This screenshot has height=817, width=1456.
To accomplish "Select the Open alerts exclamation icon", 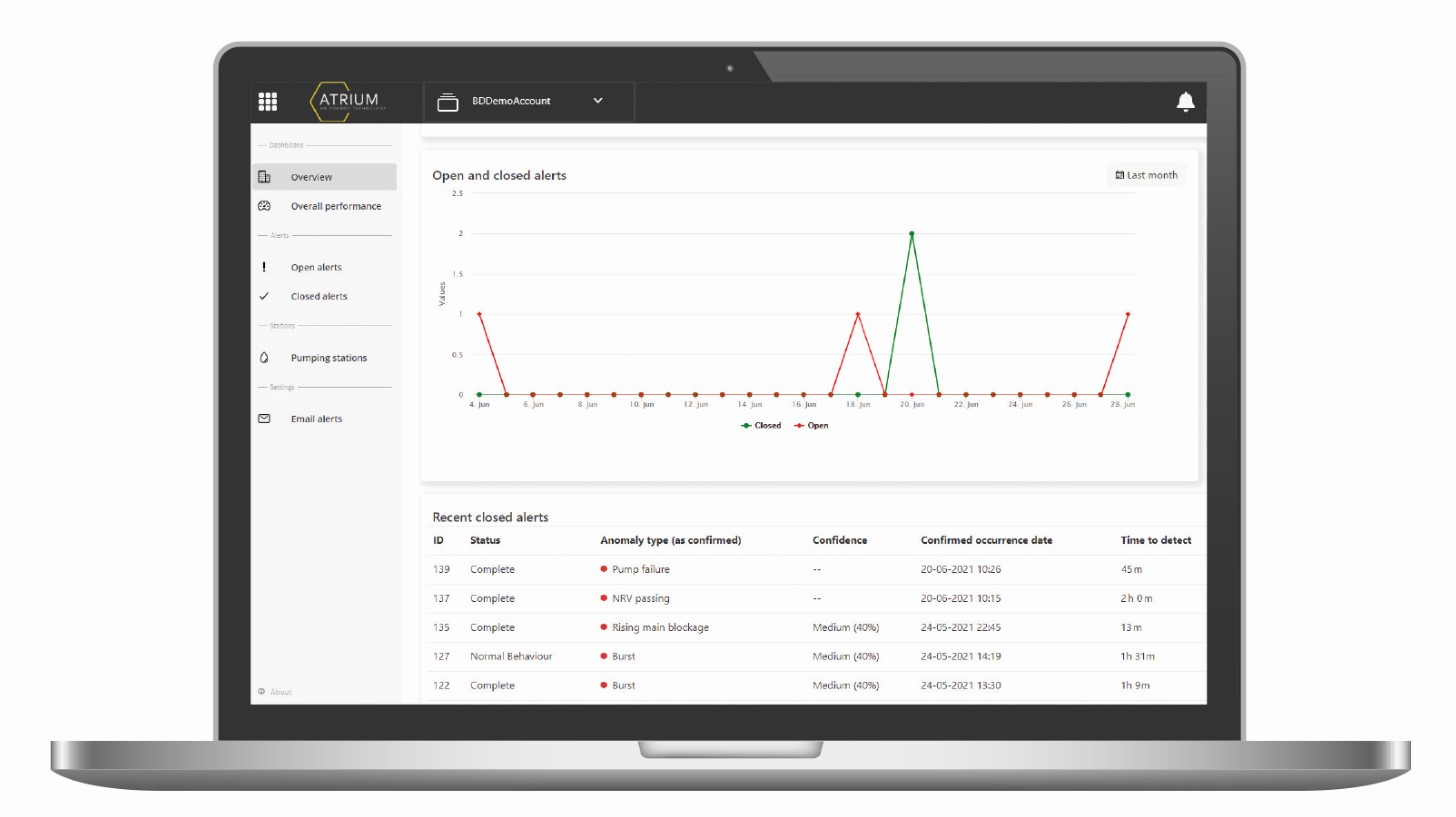I will pyautogui.click(x=263, y=267).
